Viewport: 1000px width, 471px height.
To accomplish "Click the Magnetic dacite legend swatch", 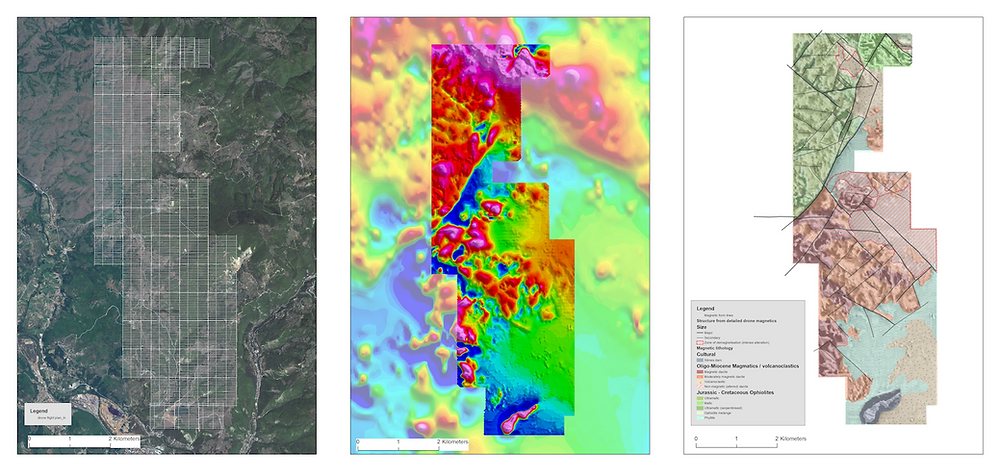I will tap(700, 372).
